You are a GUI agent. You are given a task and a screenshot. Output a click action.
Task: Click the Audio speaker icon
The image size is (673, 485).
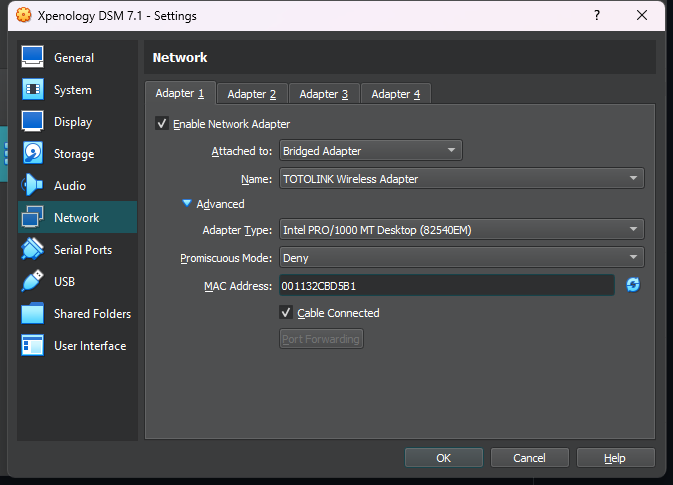click(x=32, y=185)
